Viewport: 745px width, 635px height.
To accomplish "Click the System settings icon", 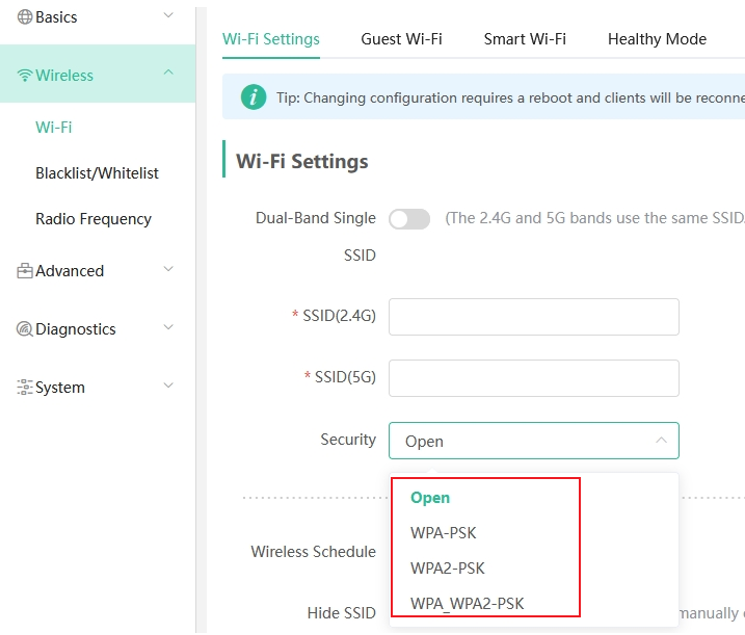I will coord(25,387).
